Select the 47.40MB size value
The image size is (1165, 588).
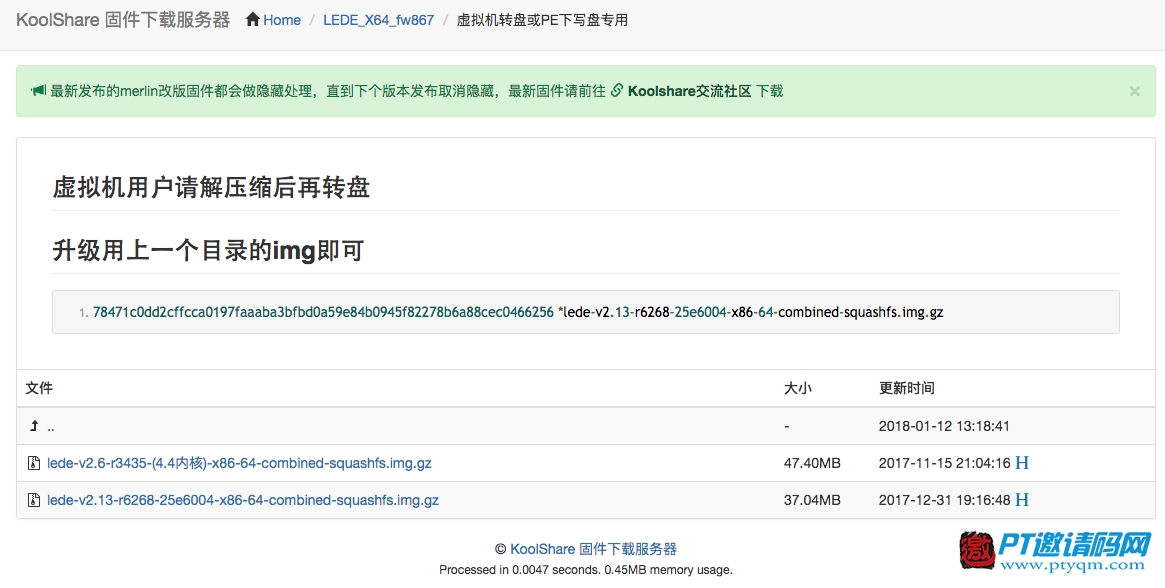tap(812, 463)
